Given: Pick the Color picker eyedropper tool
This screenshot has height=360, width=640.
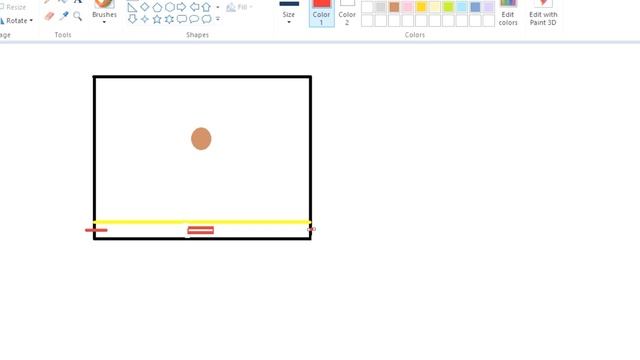Looking at the screenshot, I should (x=64, y=16).
